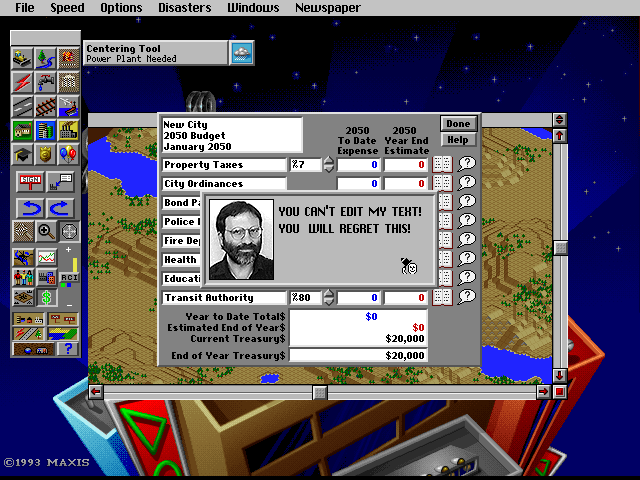Select the Power lightning bolt tool
This screenshot has width=640, height=480.
[x=22, y=82]
